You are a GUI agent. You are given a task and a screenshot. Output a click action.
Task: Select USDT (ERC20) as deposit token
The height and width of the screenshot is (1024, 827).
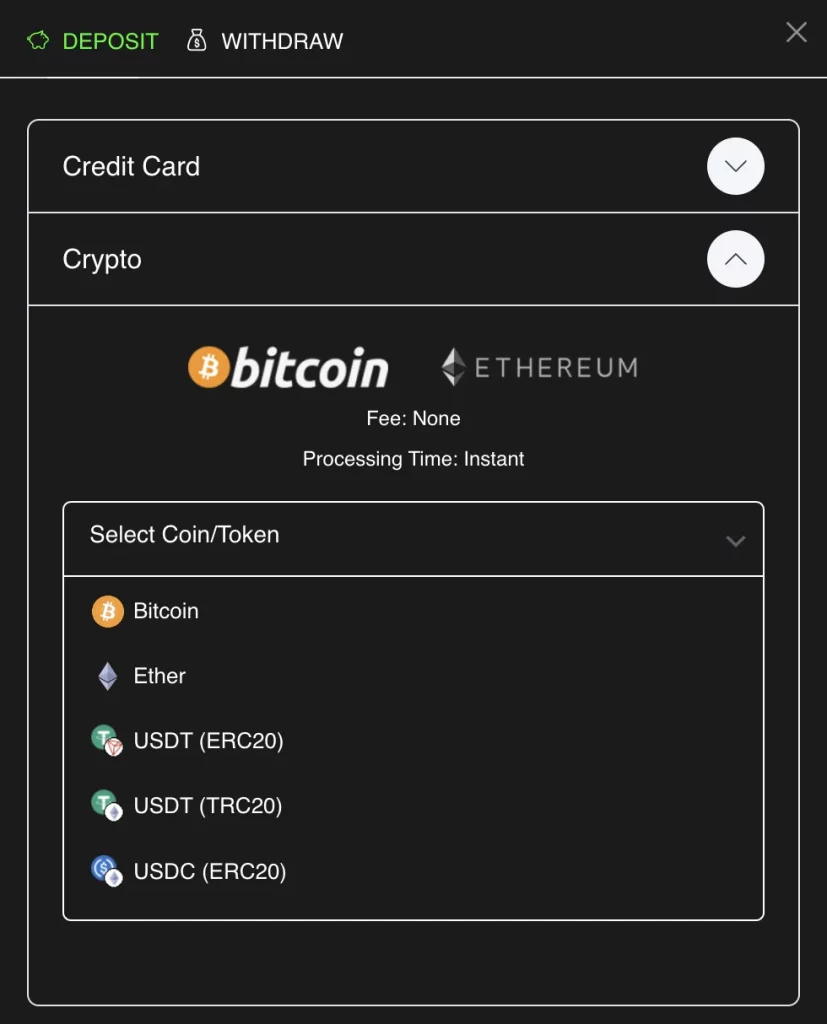210,740
